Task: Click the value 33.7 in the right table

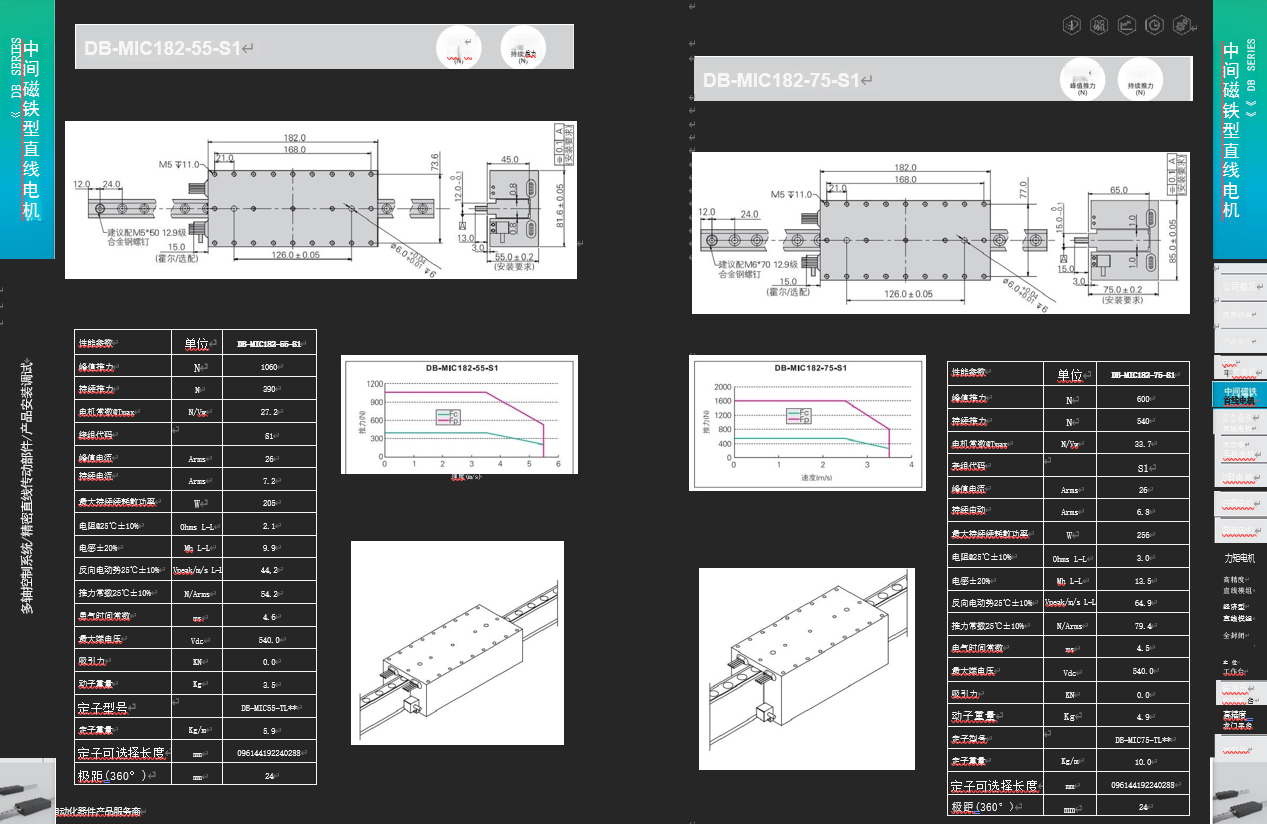Action: (1143, 443)
